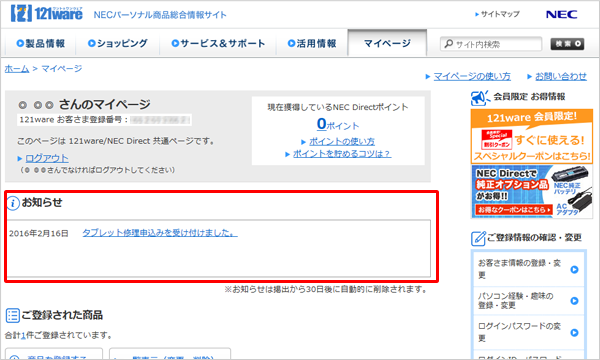The width and height of the screenshot is (600, 360).
Task: Open タブレット修理申込みを受け付けました notice
Action: point(160,233)
